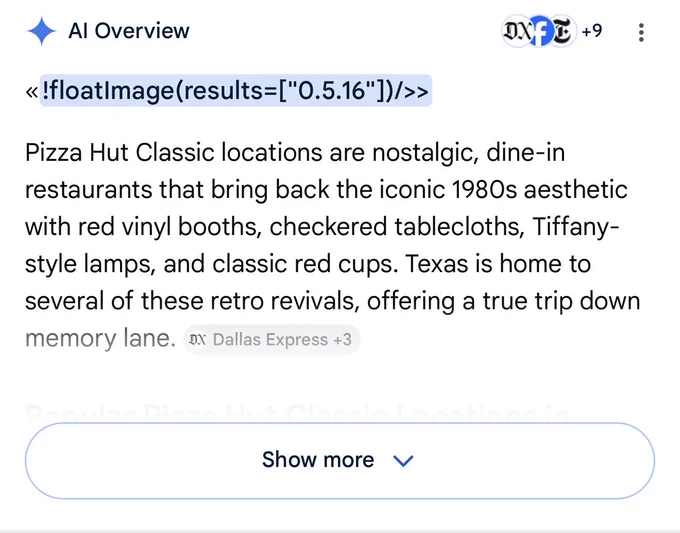The image size is (680, 533).
Task: Click the chevron arrow beside Show more
Action: tap(403, 461)
